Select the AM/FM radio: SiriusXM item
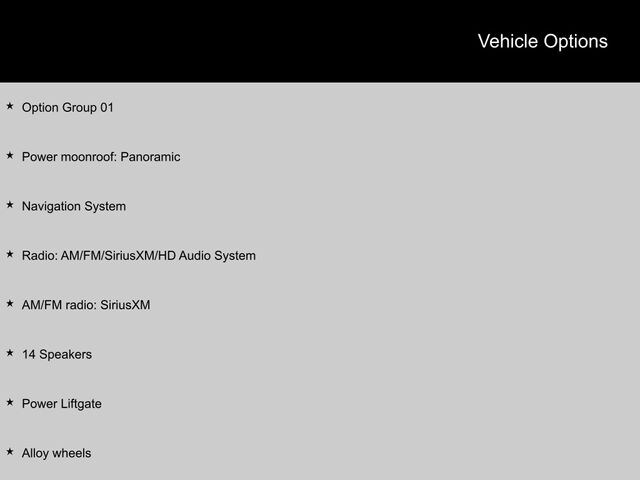Image resolution: width=640 pixels, height=480 pixels. 86,305
